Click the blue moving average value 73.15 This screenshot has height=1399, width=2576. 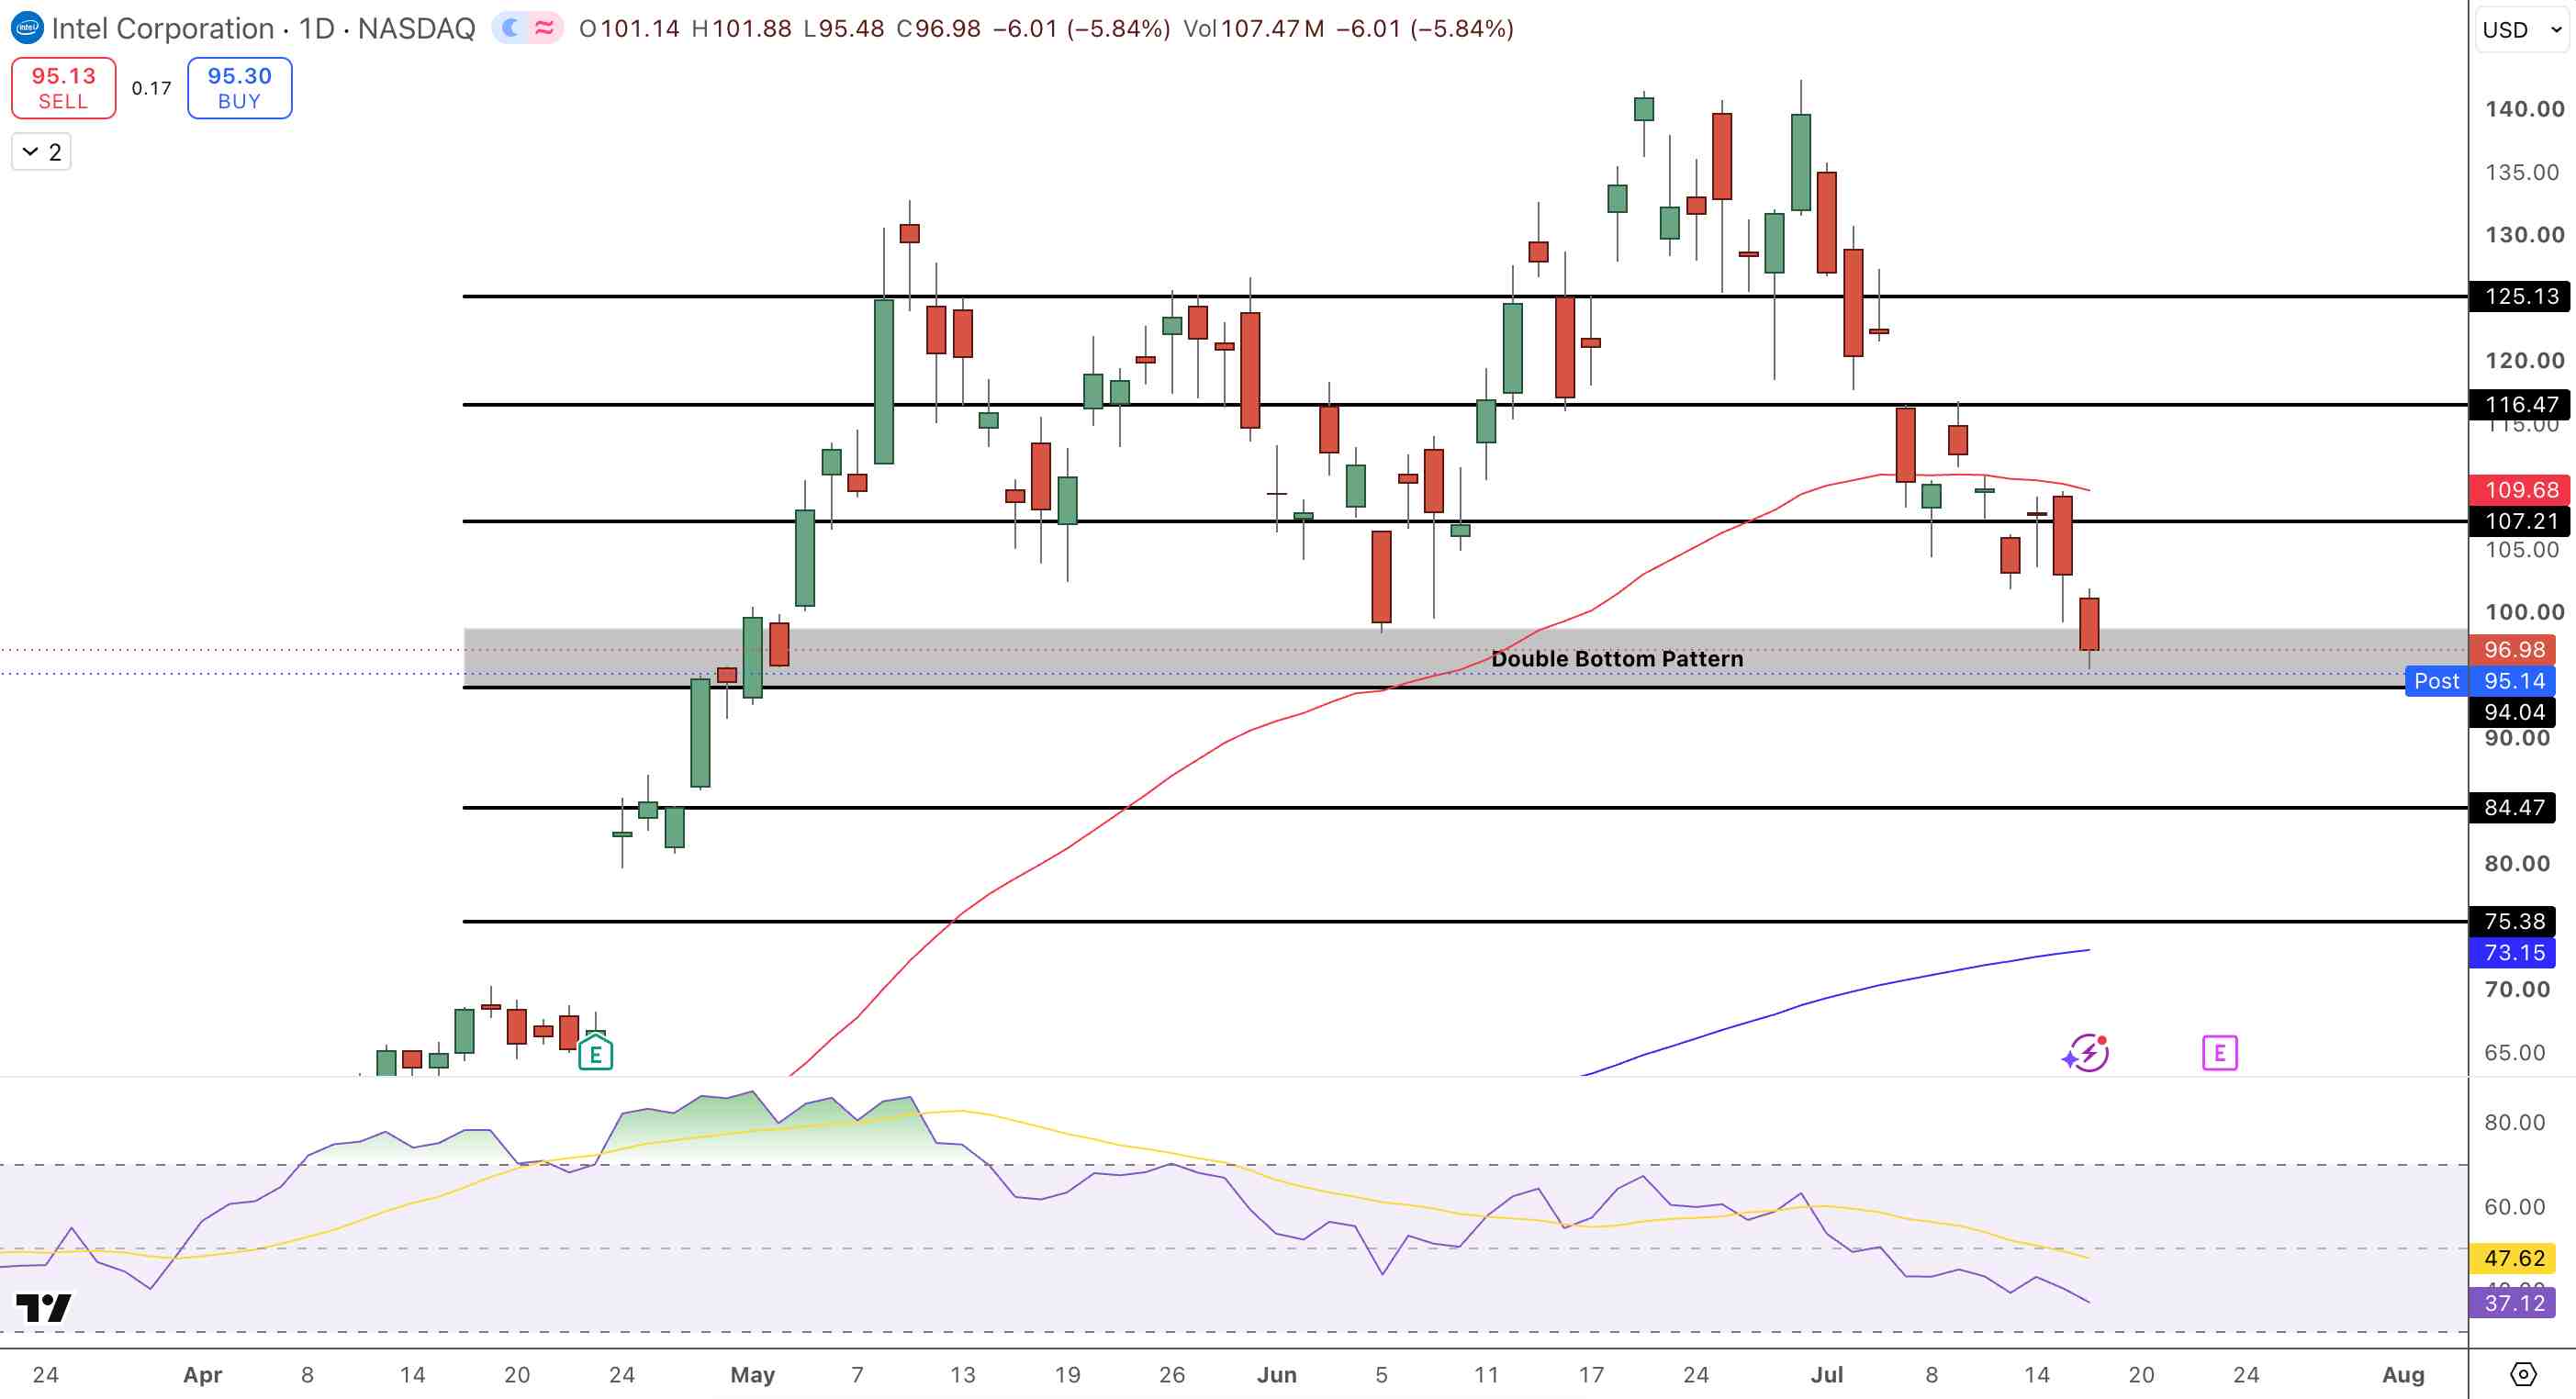pos(2514,952)
